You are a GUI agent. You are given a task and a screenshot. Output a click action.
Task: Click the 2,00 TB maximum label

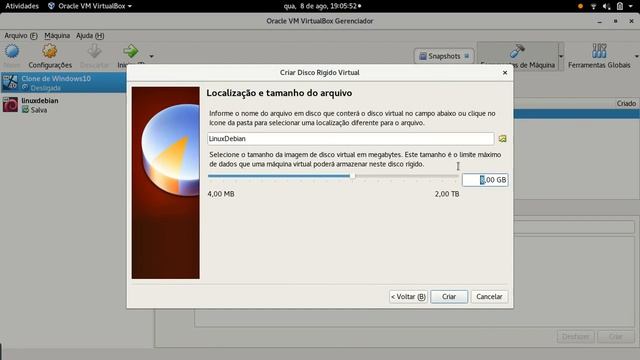pyautogui.click(x=447, y=194)
